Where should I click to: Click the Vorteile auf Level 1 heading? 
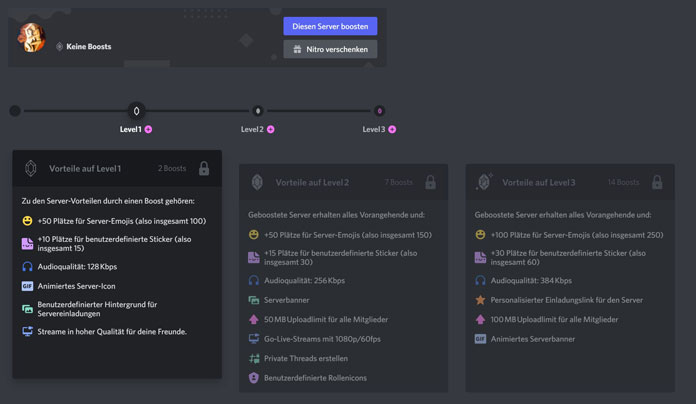[85, 168]
